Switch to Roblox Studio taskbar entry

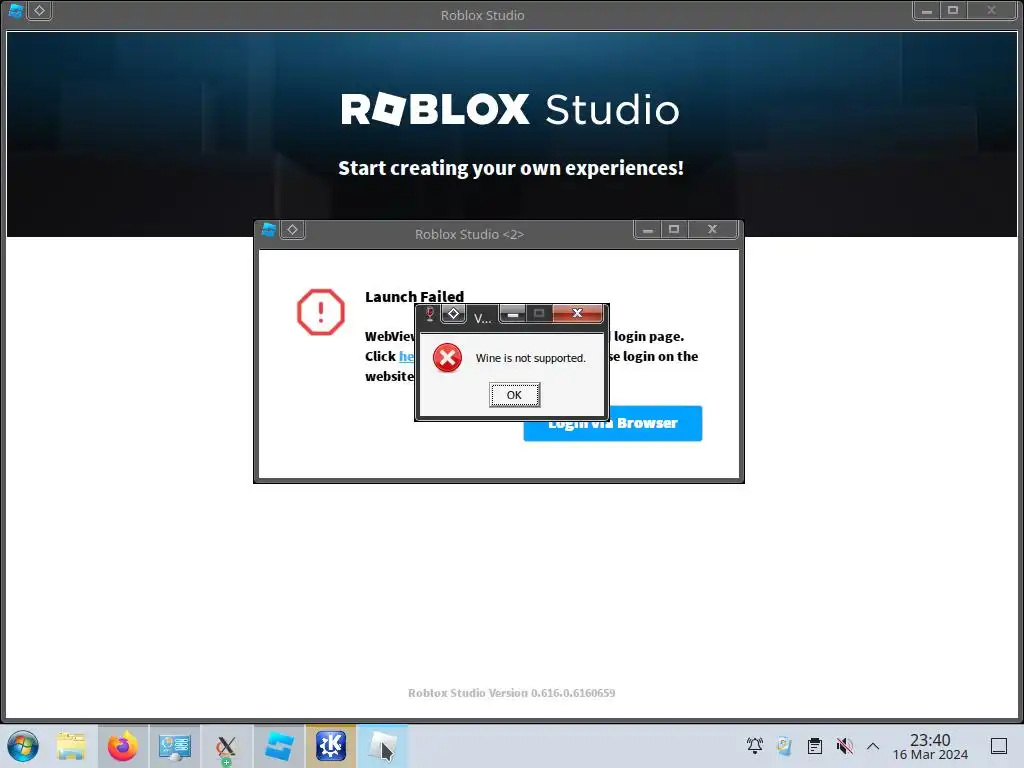click(279, 746)
